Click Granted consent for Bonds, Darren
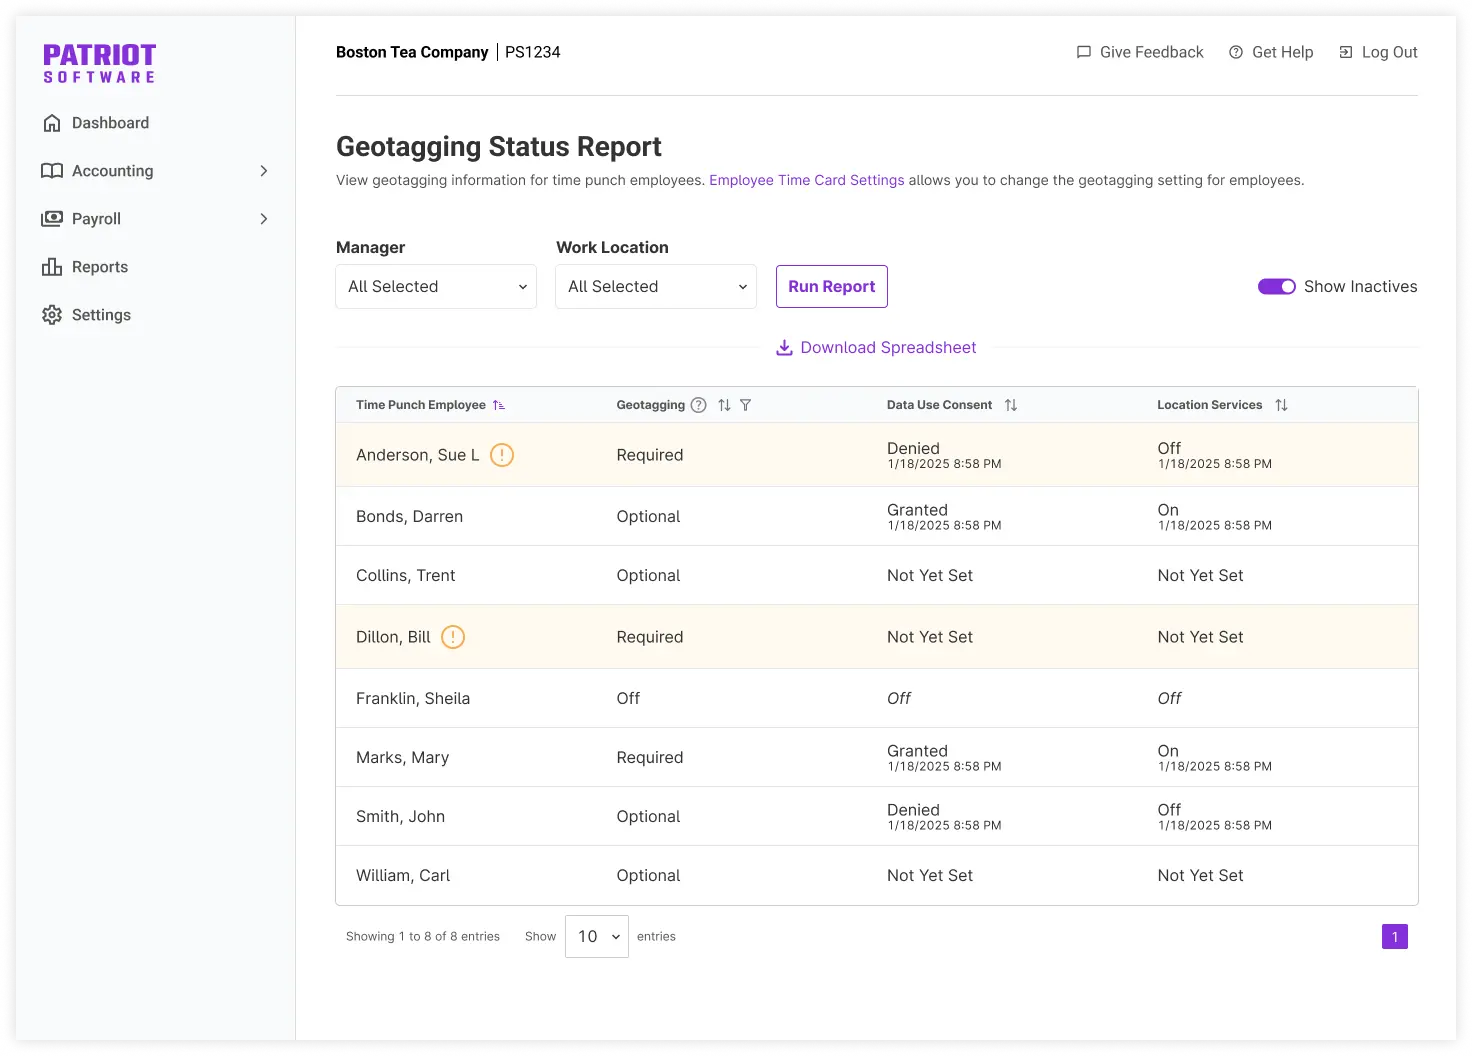 917,509
